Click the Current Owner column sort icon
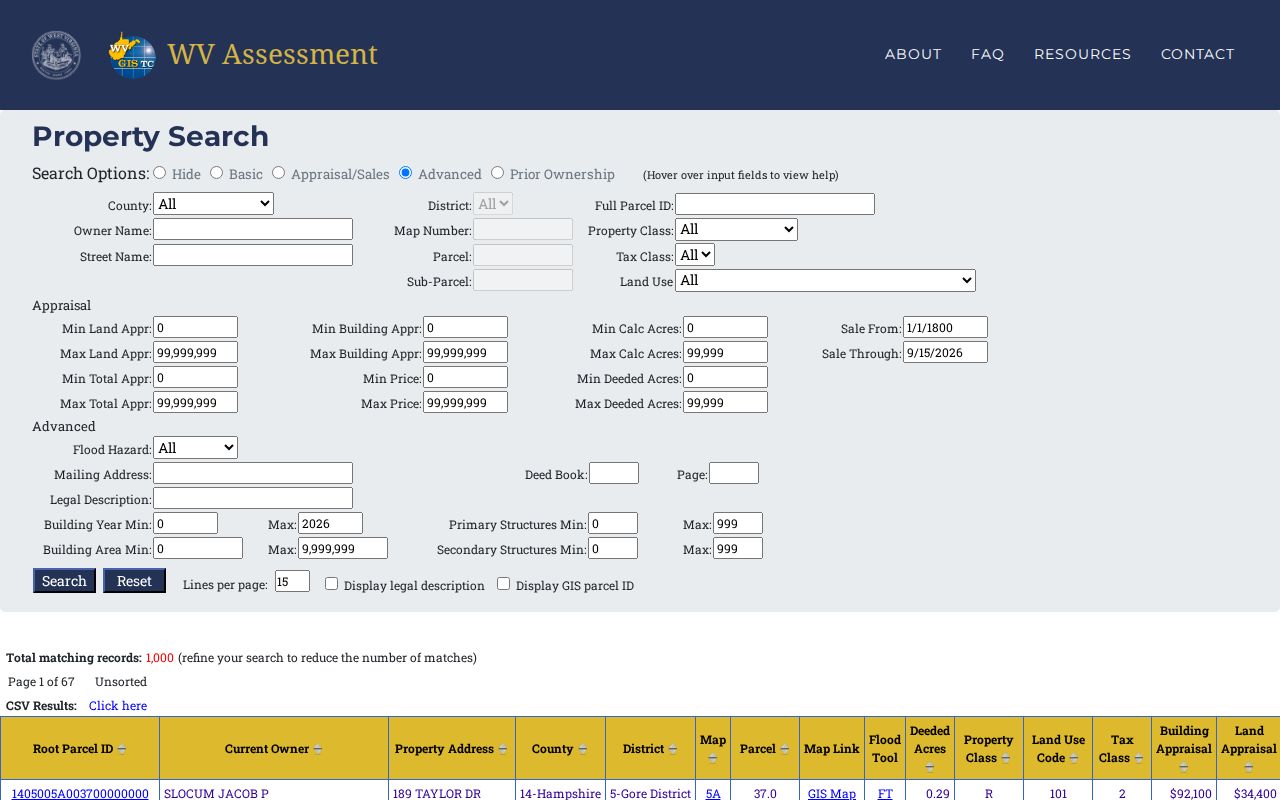This screenshot has width=1280, height=800. (x=318, y=749)
